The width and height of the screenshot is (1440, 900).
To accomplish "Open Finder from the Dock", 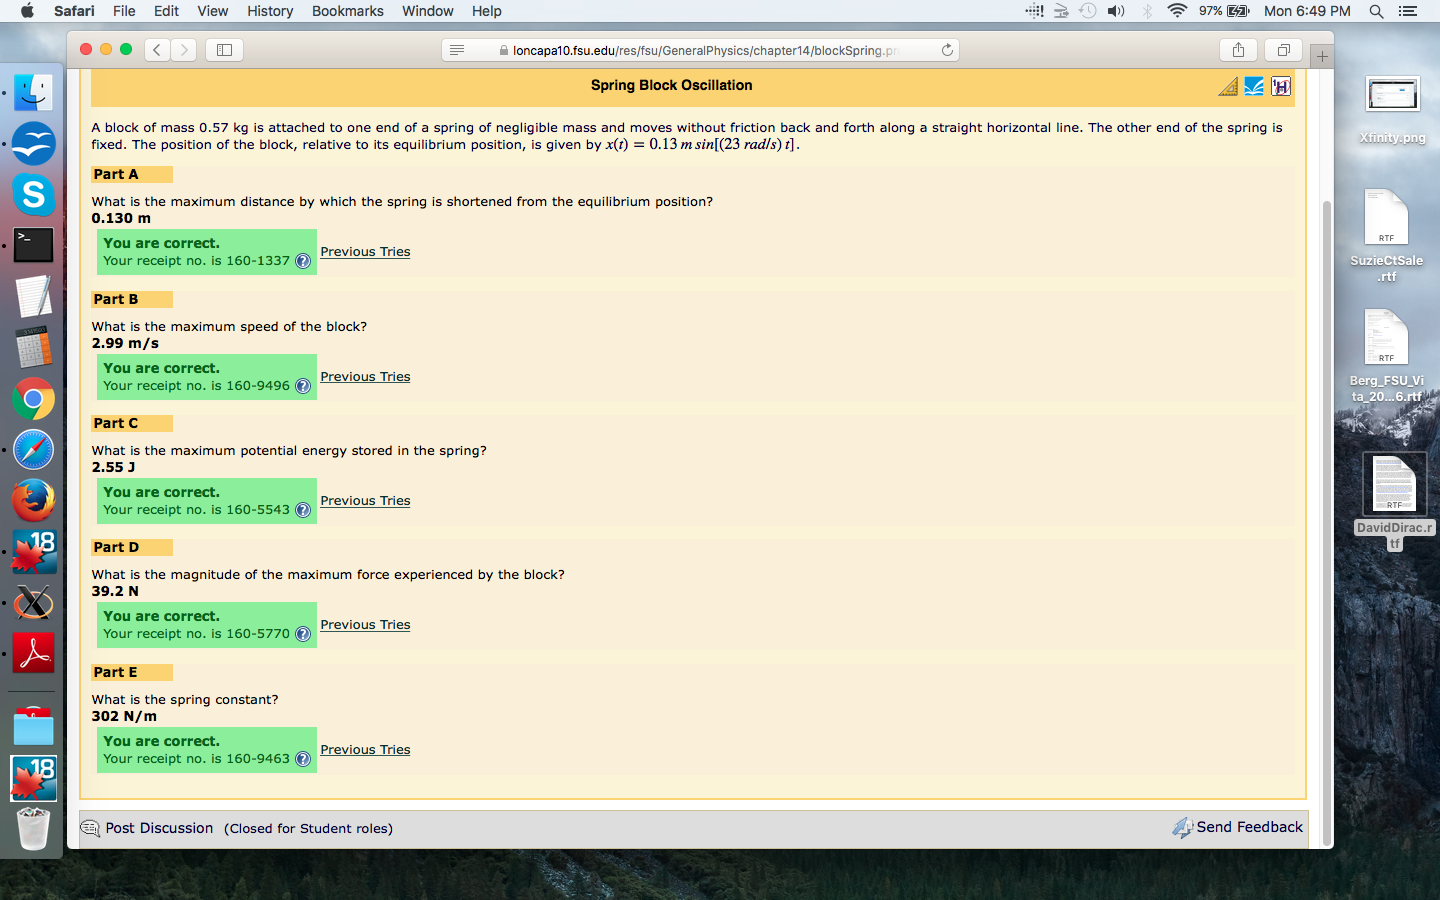I will tap(33, 93).
